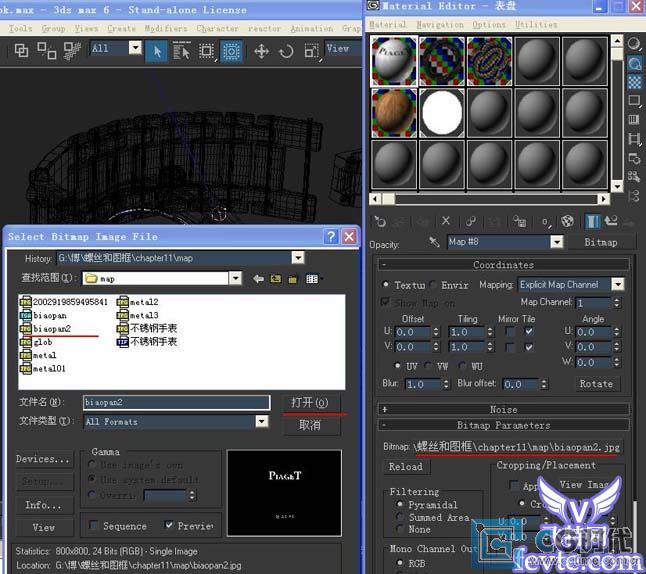Toggle U Tile checkbox
Viewport: 646px width, 574px height.
pyautogui.click(x=529, y=331)
